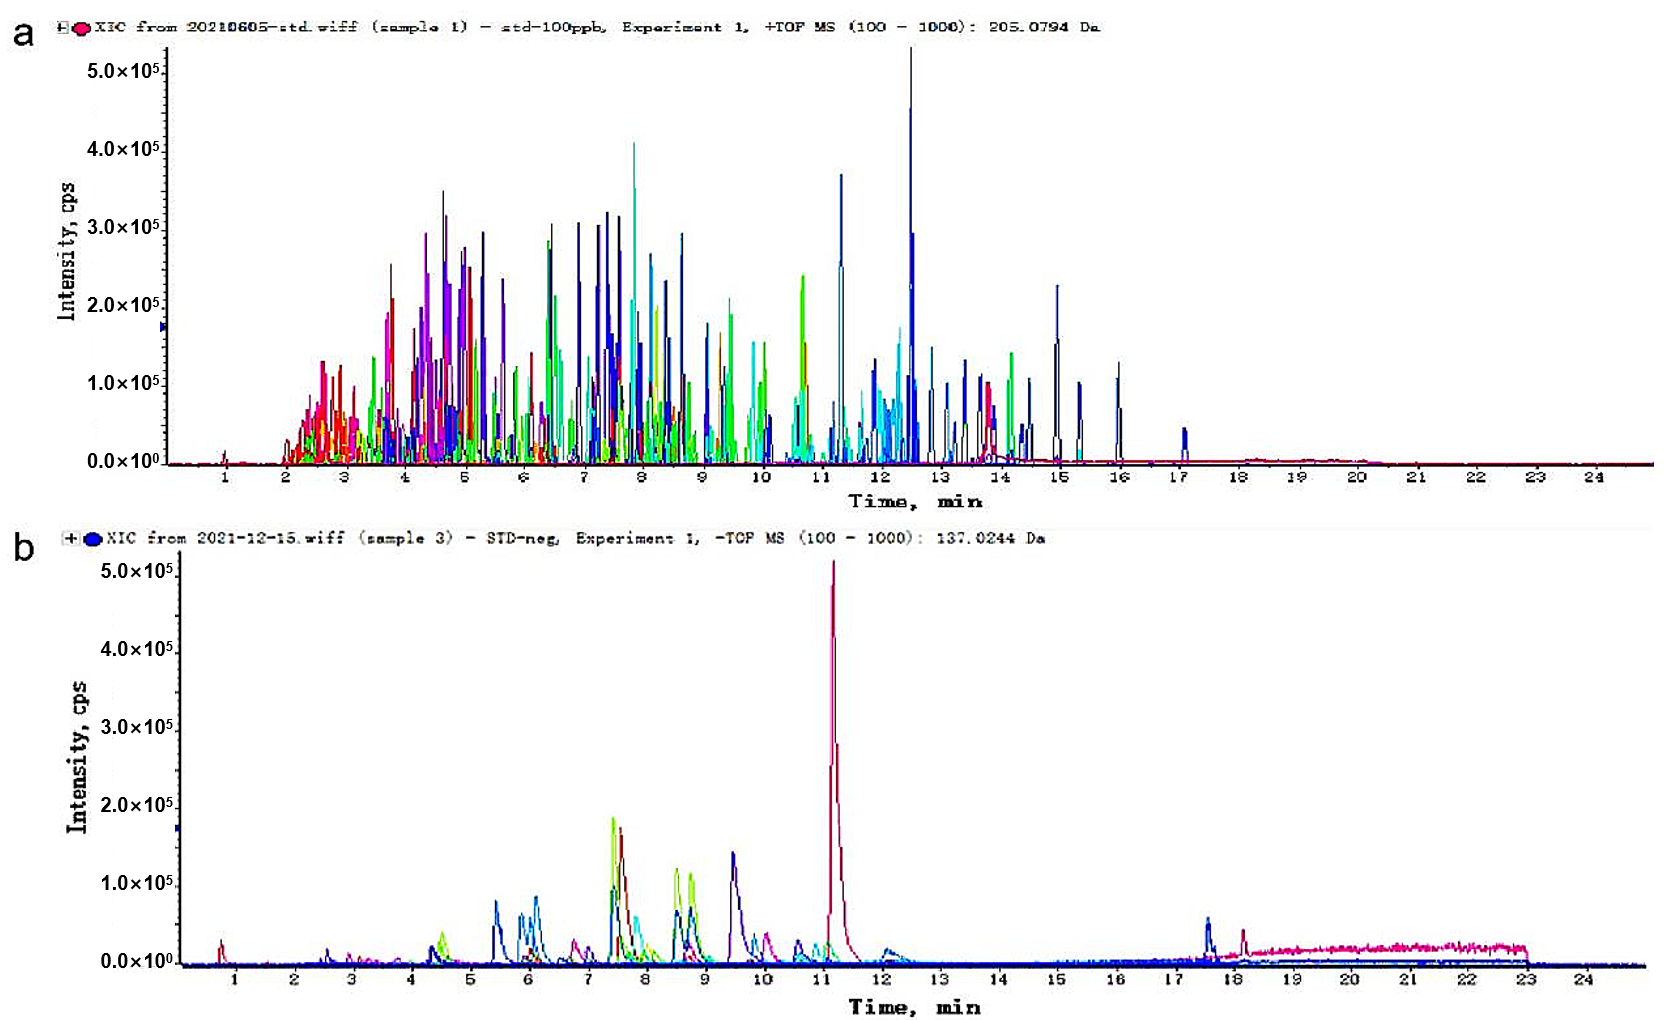Click the 'Time, min' axis label in panel b
The image size is (1679, 1020).
[915, 1007]
